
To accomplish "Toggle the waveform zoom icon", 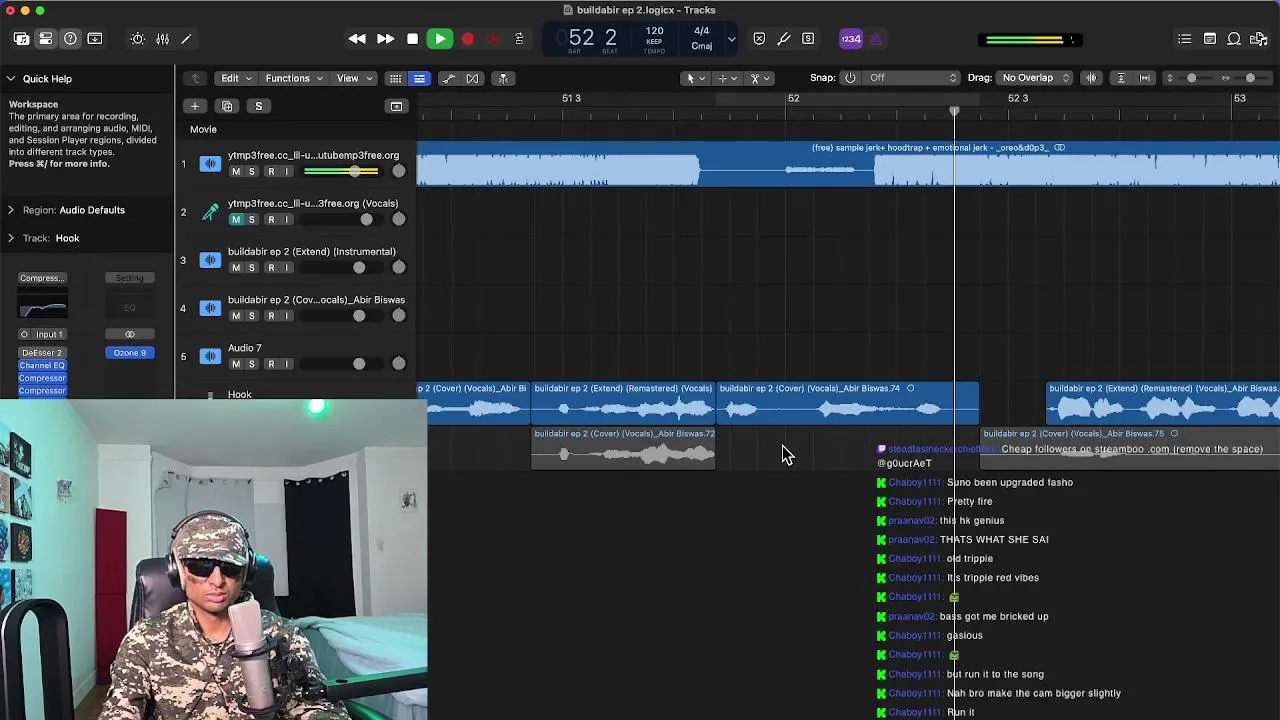I will coord(1091,78).
